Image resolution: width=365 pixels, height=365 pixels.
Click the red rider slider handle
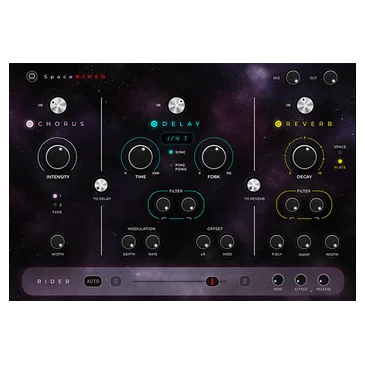pyautogui.click(x=212, y=281)
